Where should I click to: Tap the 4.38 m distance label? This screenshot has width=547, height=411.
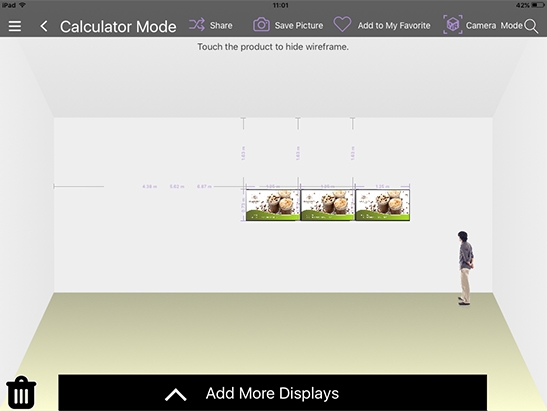(x=149, y=186)
